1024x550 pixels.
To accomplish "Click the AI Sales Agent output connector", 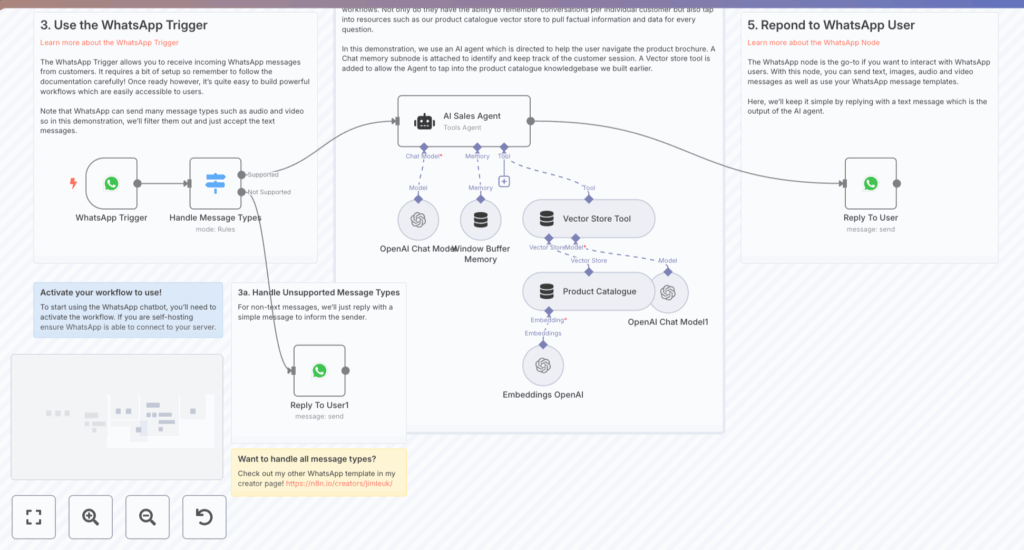I will [x=531, y=121].
